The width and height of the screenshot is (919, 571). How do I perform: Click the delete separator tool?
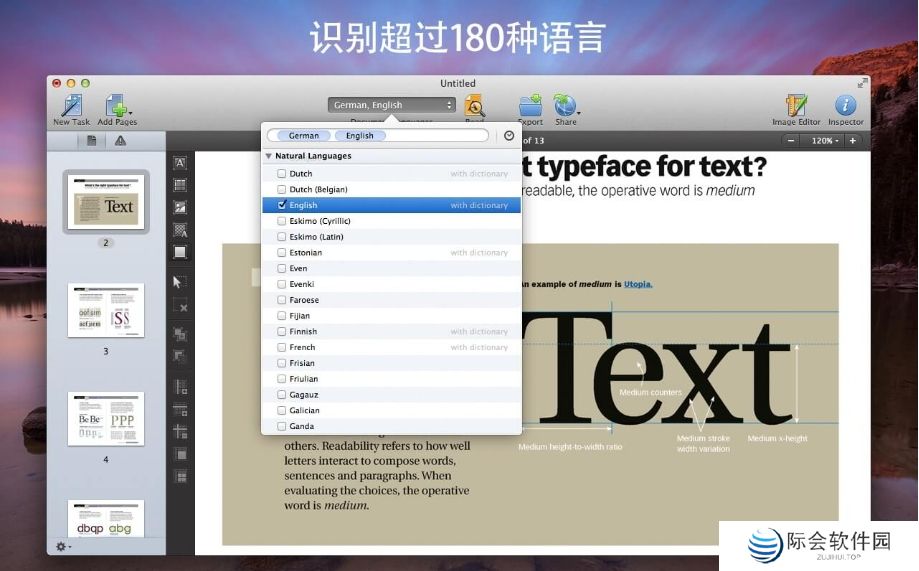pos(181,432)
